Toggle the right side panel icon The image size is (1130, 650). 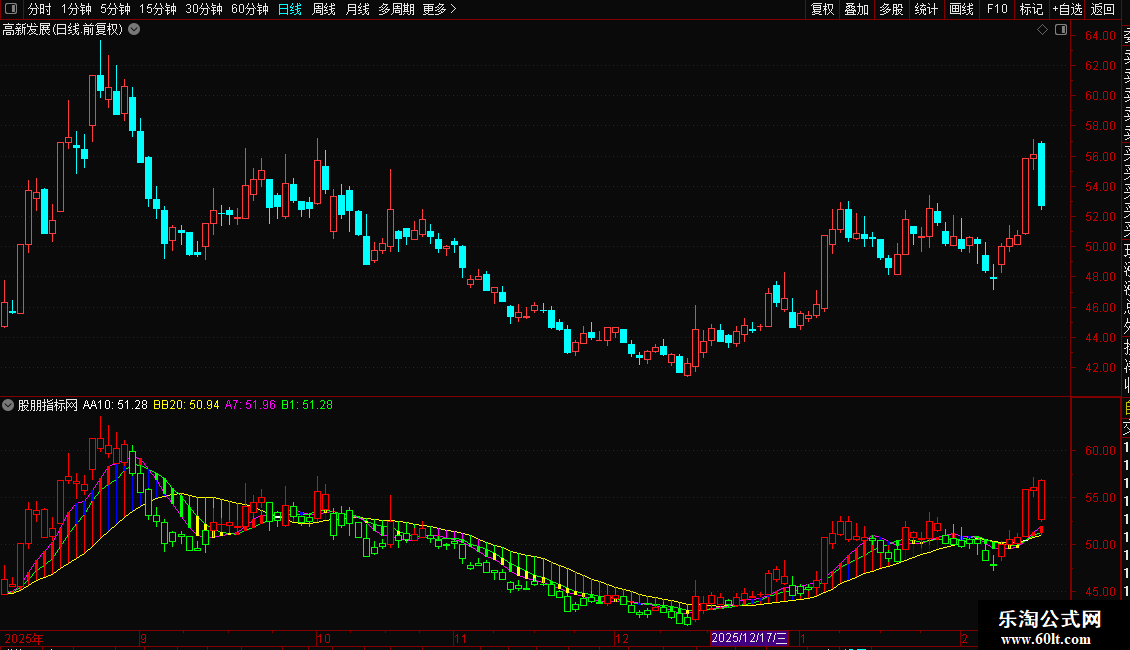(1061, 30)
